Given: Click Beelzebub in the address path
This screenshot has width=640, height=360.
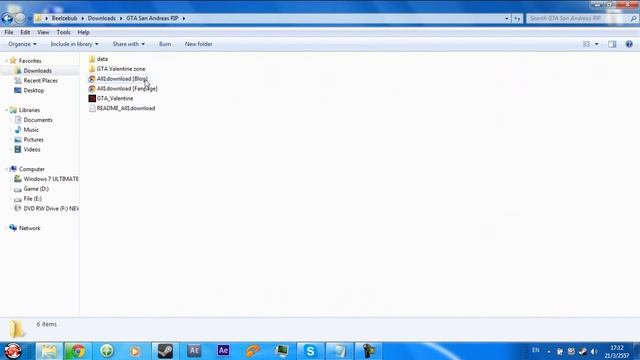Looking at the screenshot, I should (x=64, y=18).
